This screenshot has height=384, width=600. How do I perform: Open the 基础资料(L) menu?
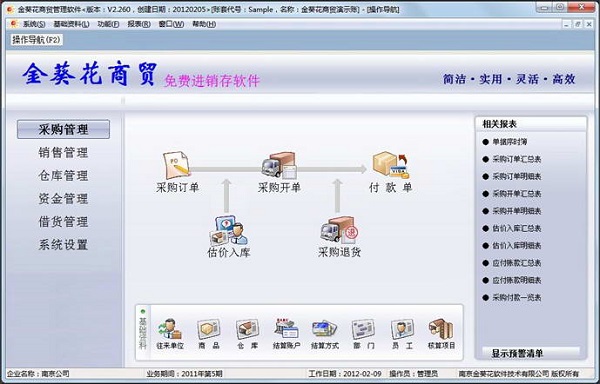click(x=71, y=24)
